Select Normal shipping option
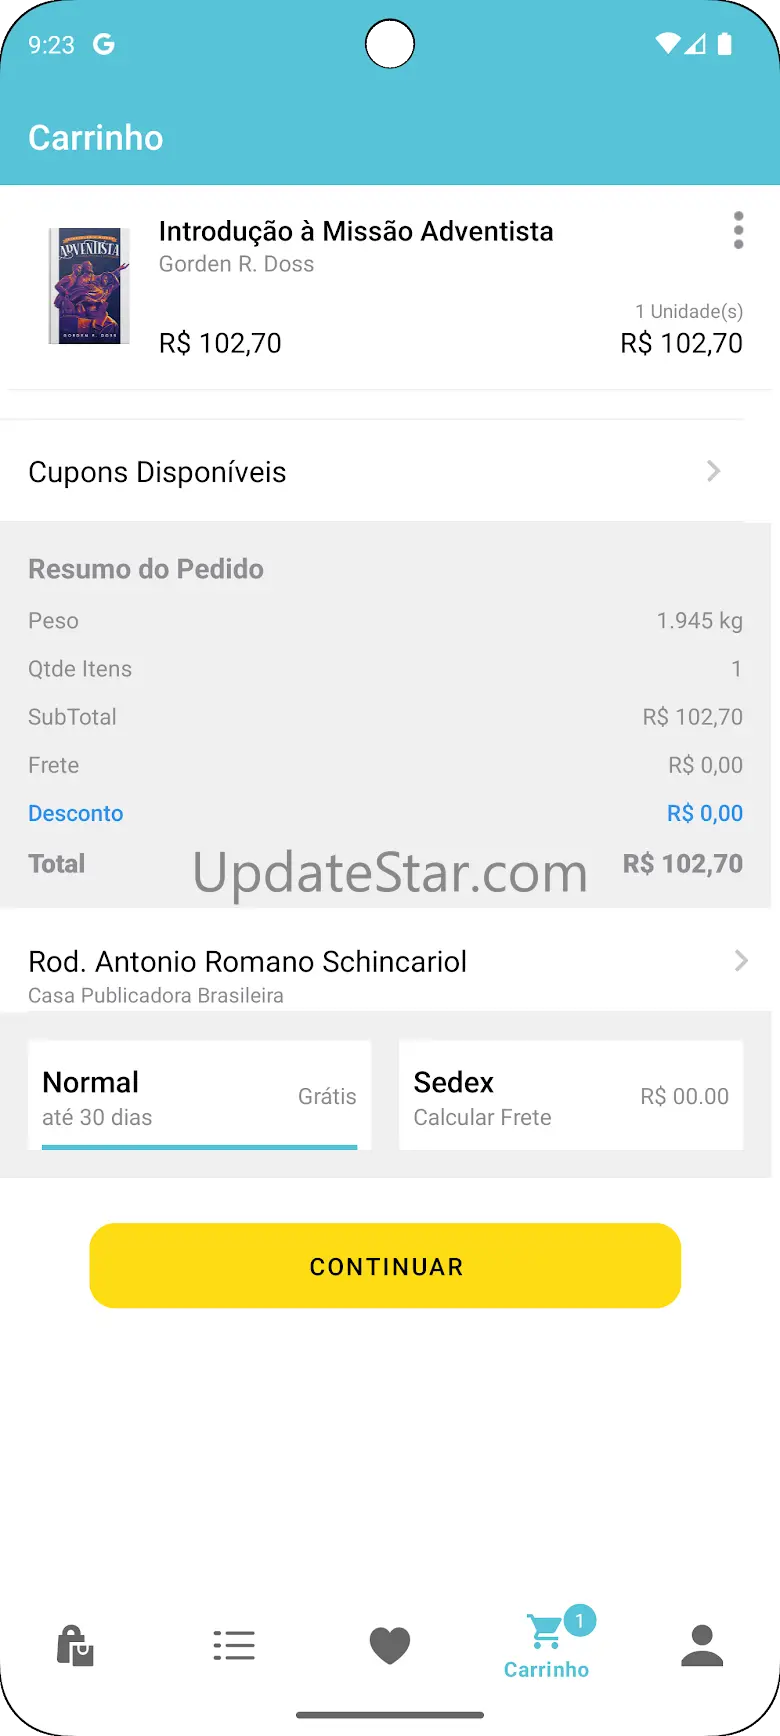Image resolution: width=780 pixels, height=1736 pixels. [x=199, y=1096]
